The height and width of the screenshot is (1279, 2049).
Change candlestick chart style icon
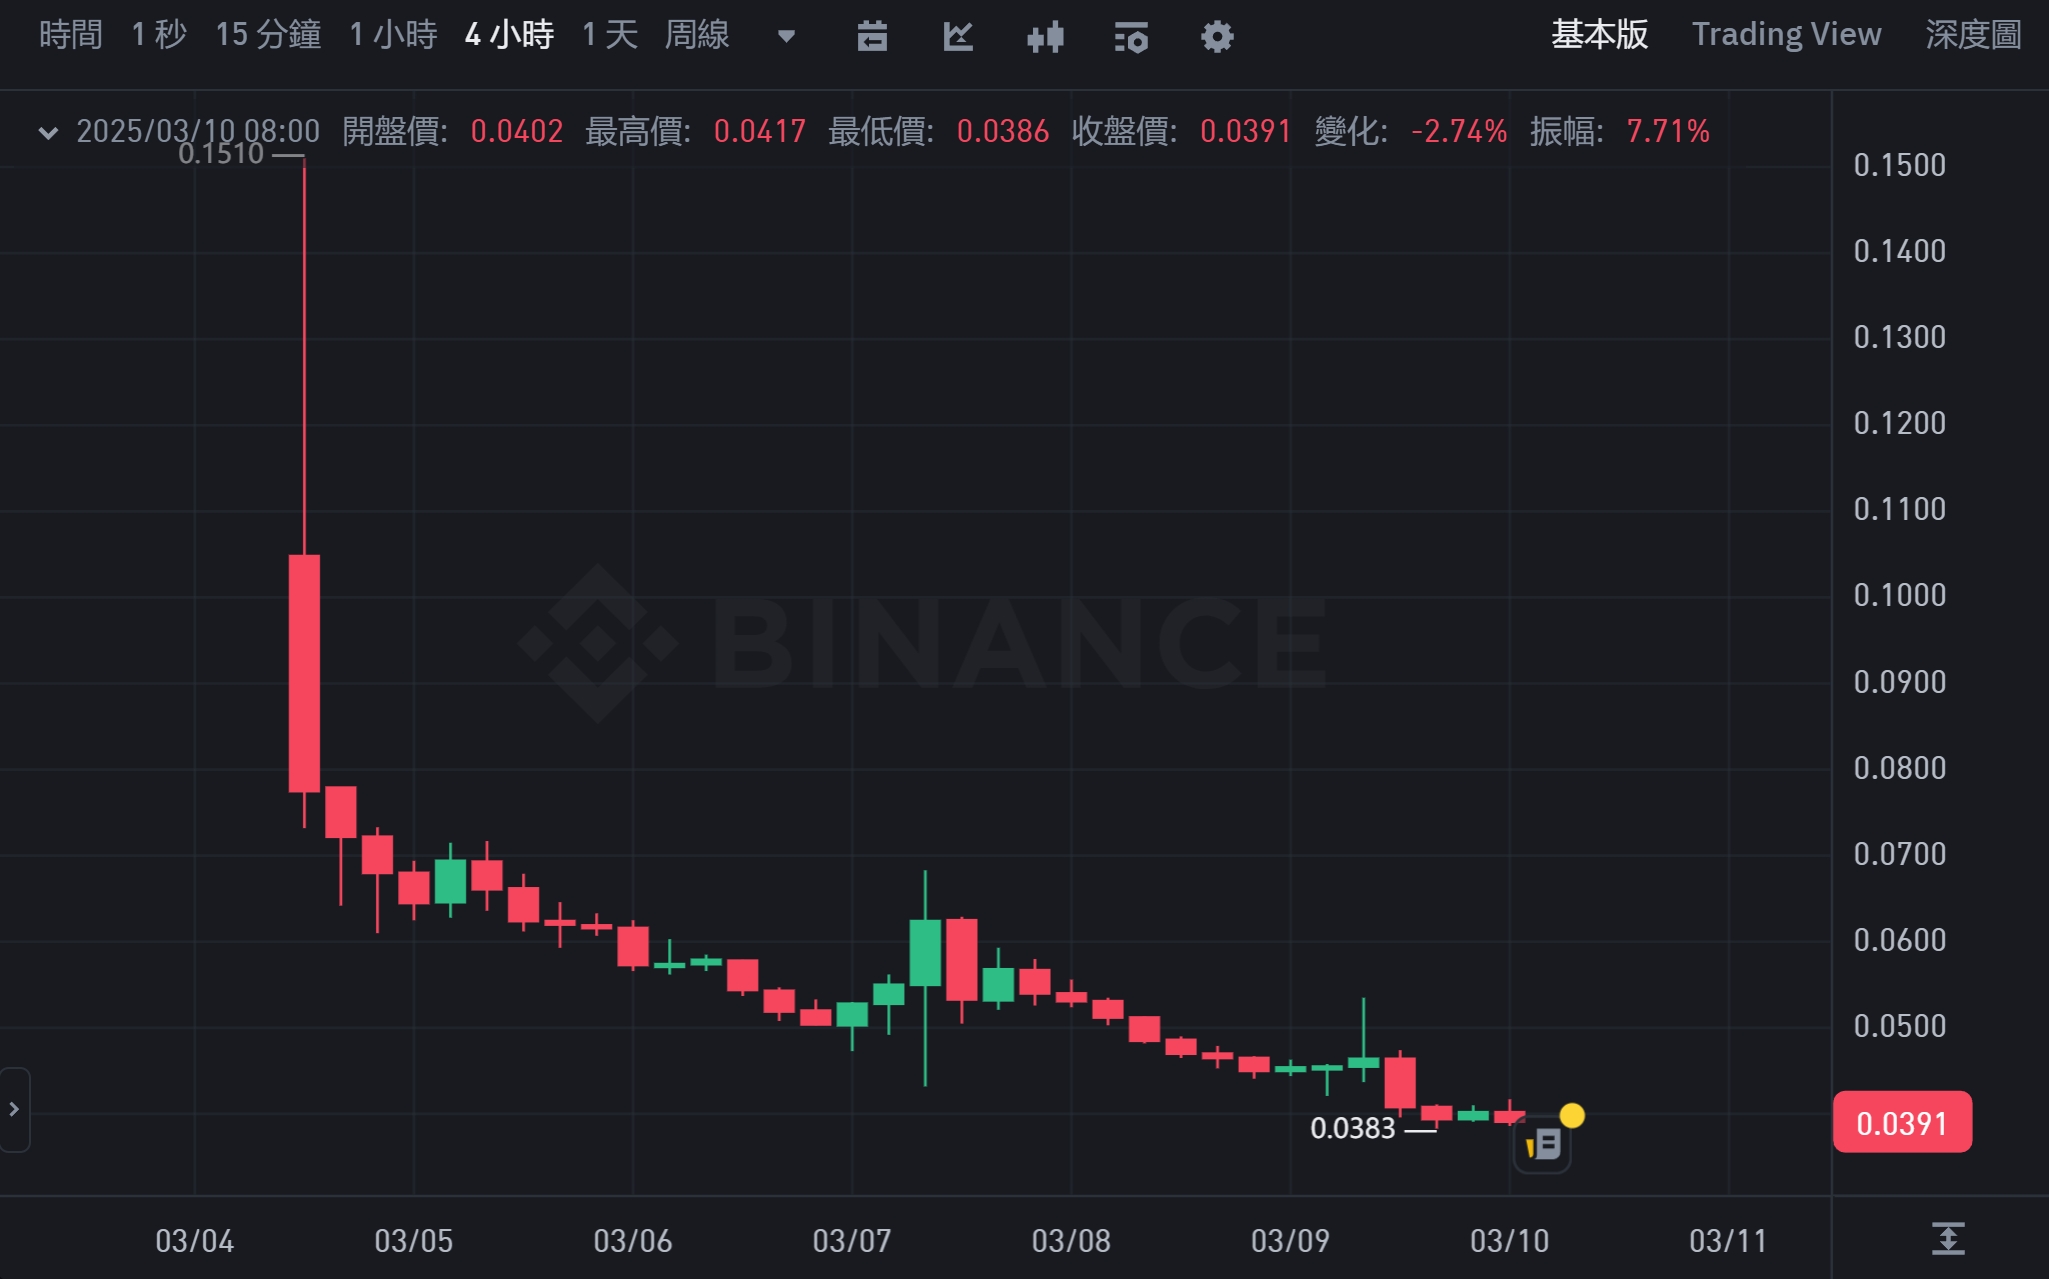point(1045,37)
